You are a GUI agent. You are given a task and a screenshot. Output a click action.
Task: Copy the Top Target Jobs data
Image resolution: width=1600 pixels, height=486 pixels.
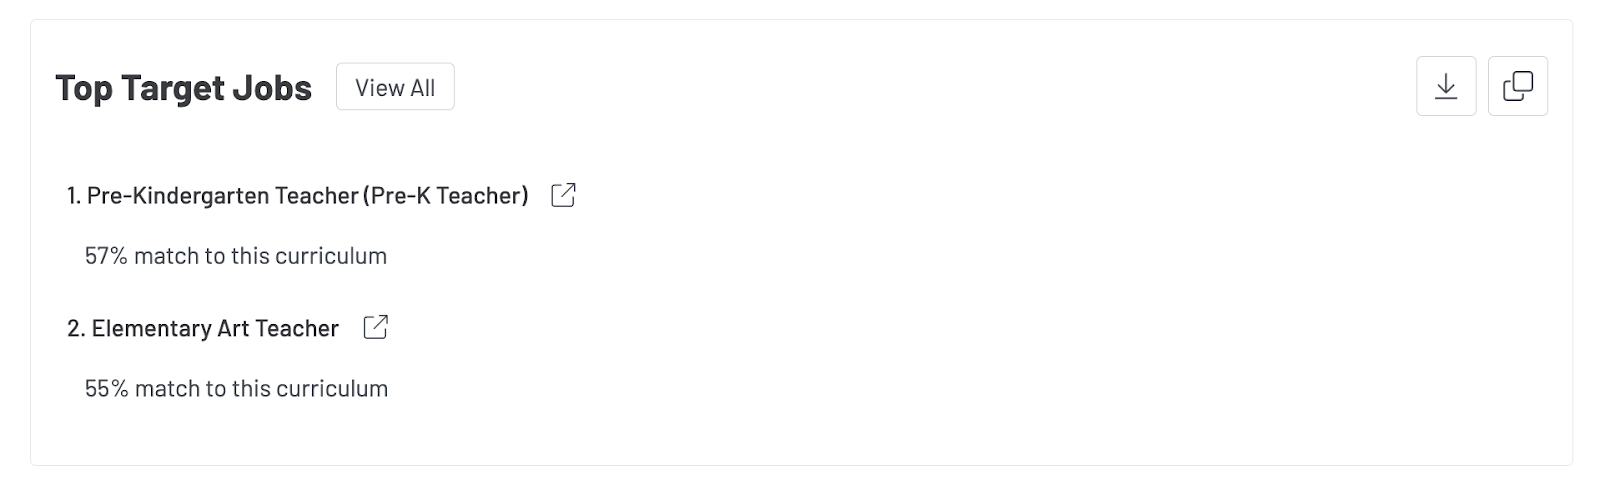click(1517, 87)
